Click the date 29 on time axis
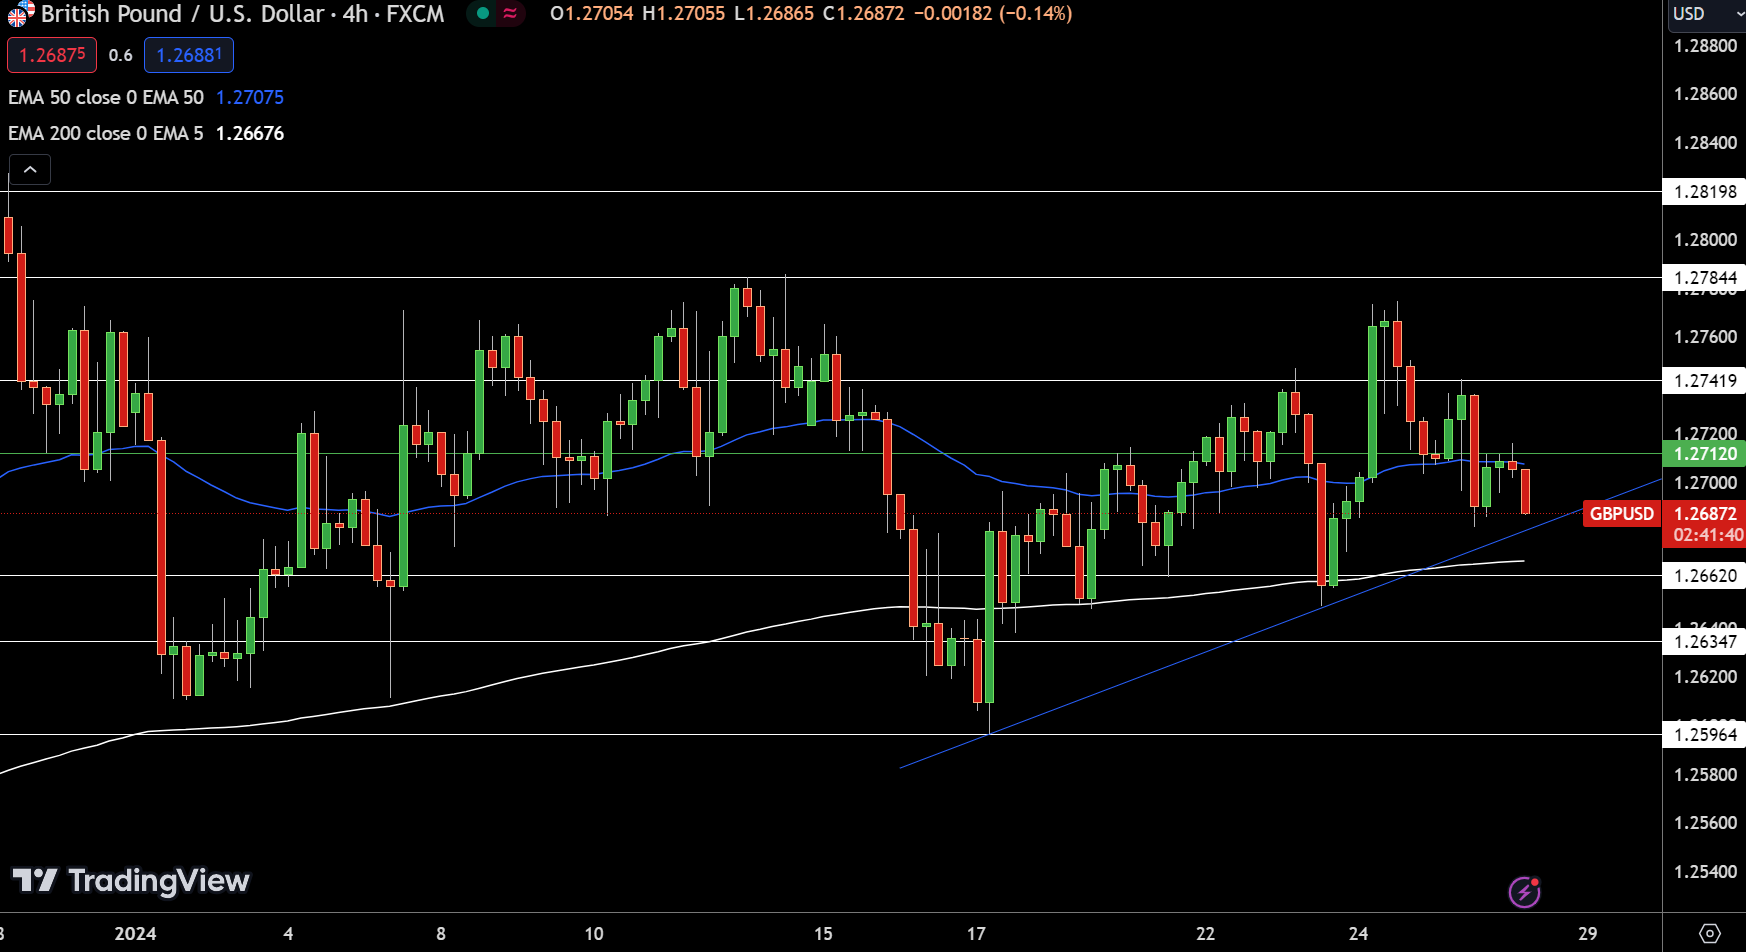 click(x=1588, y=933)
